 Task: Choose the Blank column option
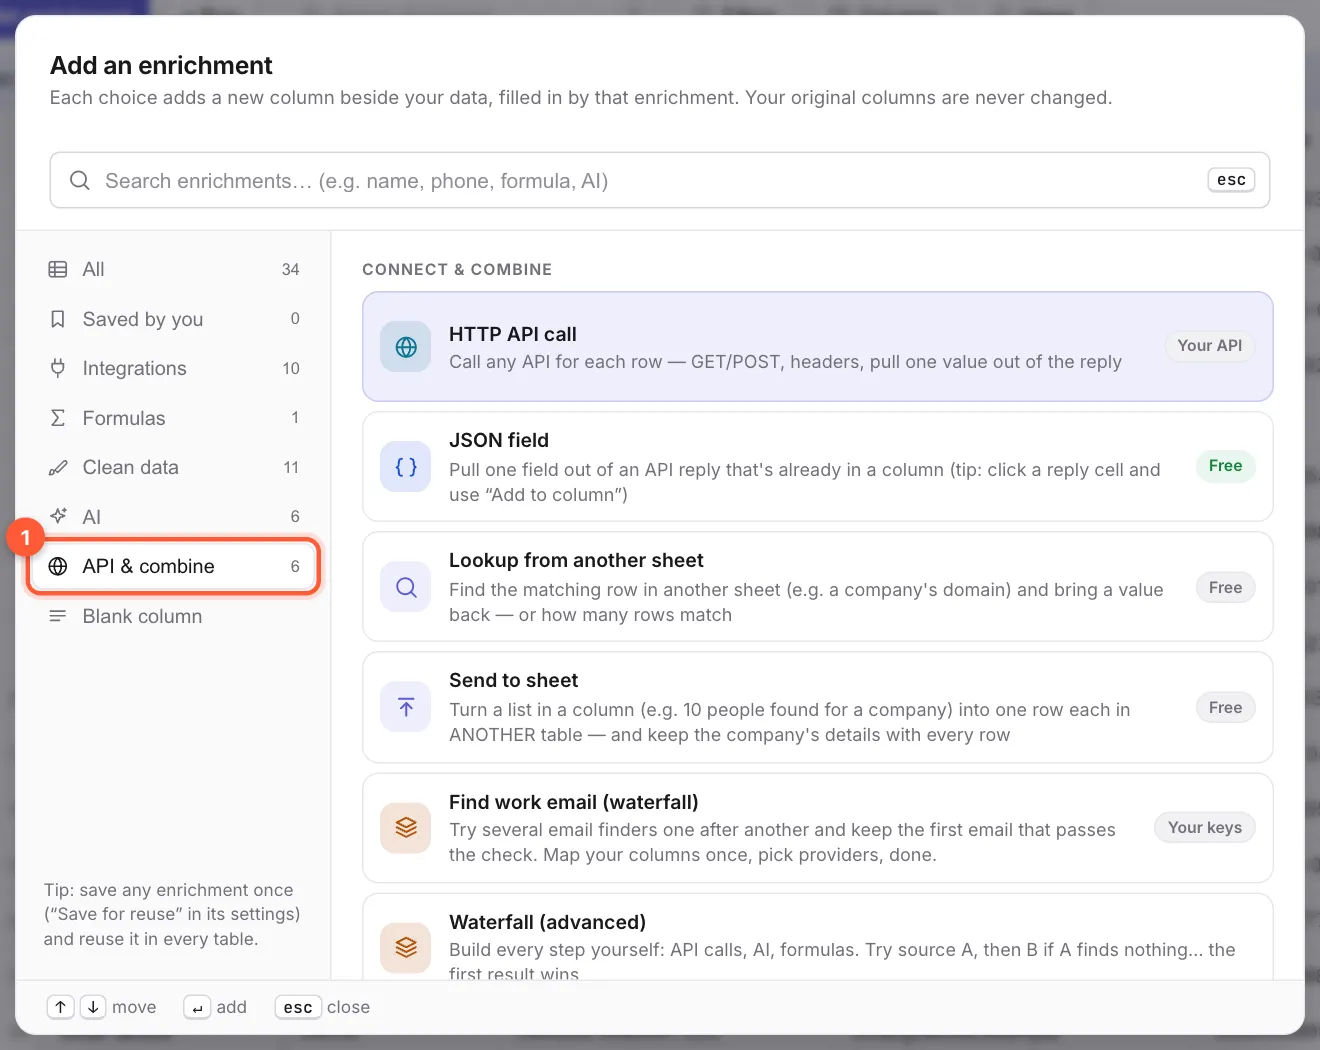coord(174,616)
